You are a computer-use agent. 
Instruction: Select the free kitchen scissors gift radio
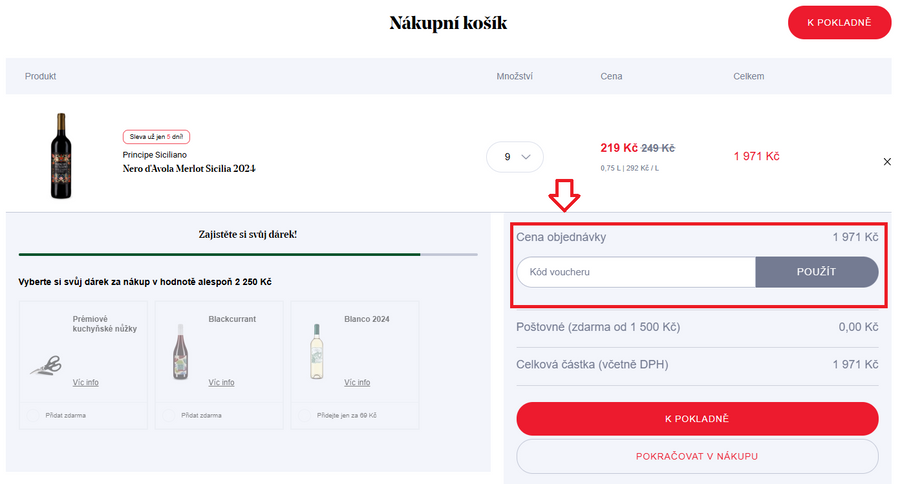tap(32, 414)
